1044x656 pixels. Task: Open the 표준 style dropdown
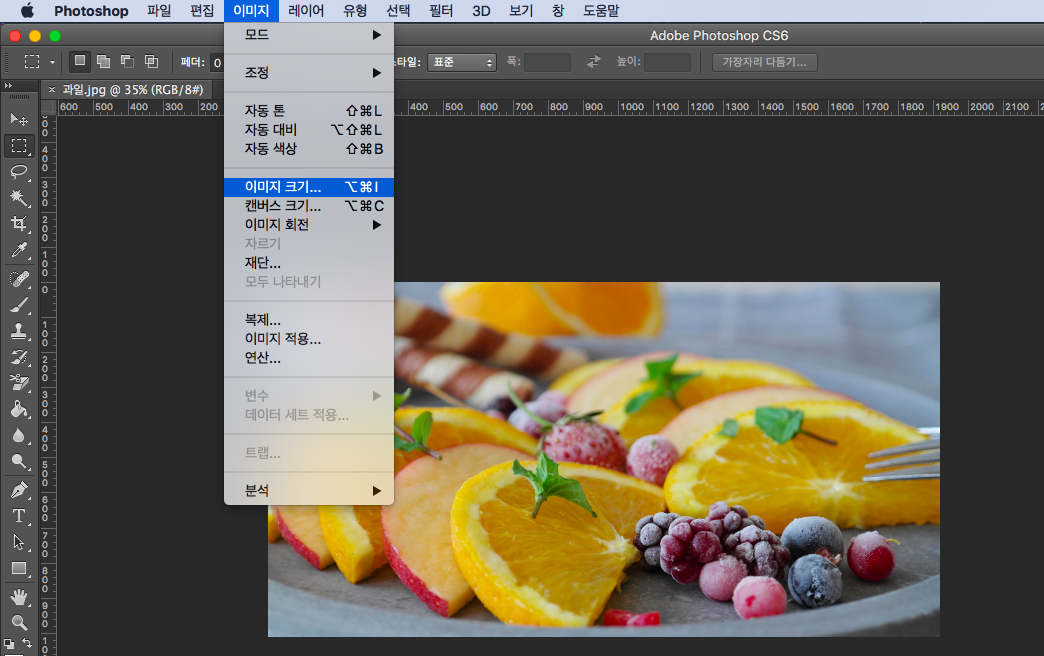[461, 62]
